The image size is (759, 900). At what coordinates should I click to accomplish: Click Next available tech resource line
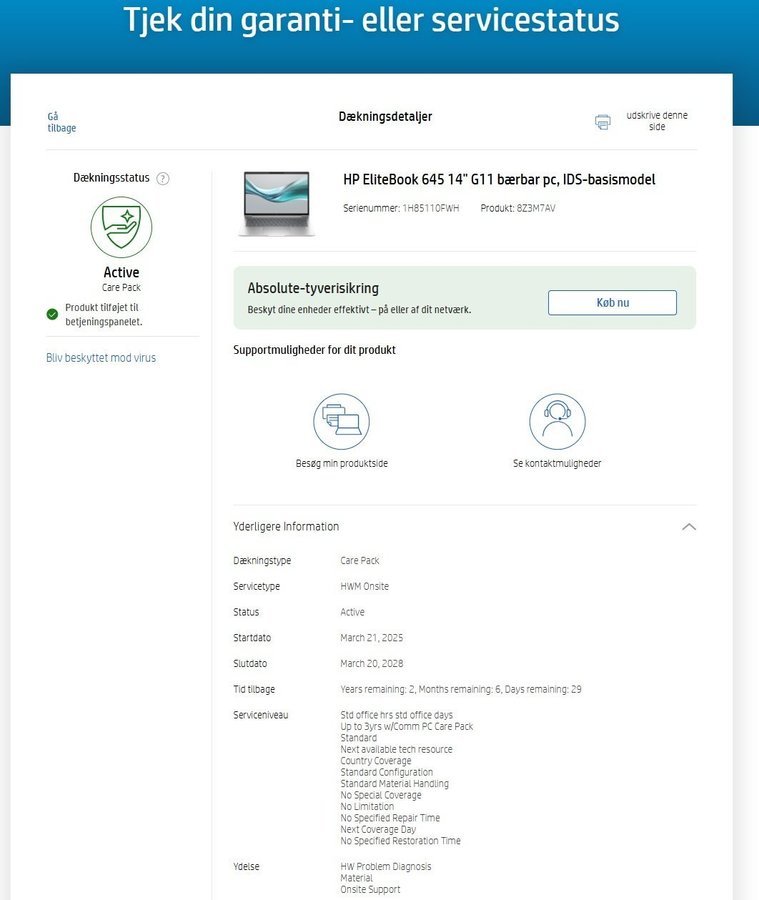396,749
